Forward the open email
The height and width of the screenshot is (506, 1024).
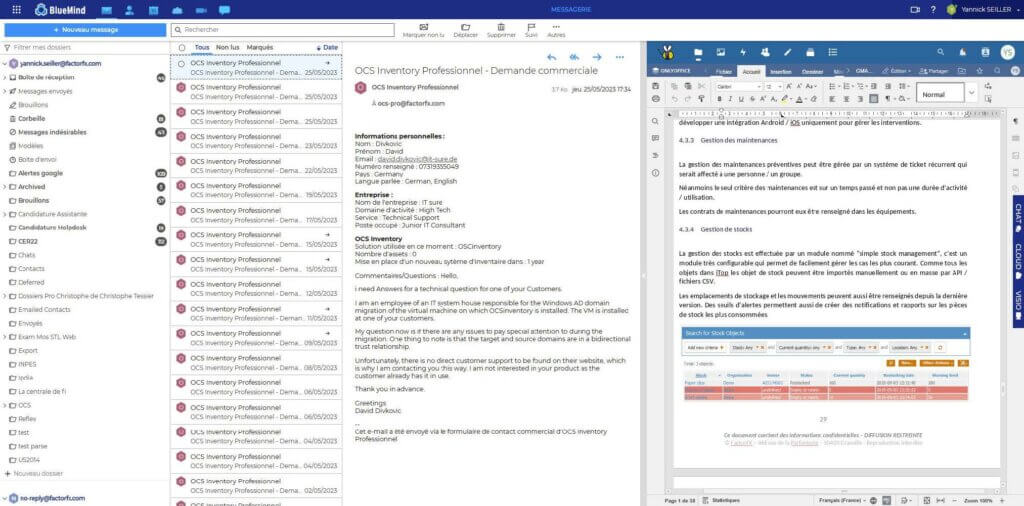pyautogui.click(x=596, y=57)
